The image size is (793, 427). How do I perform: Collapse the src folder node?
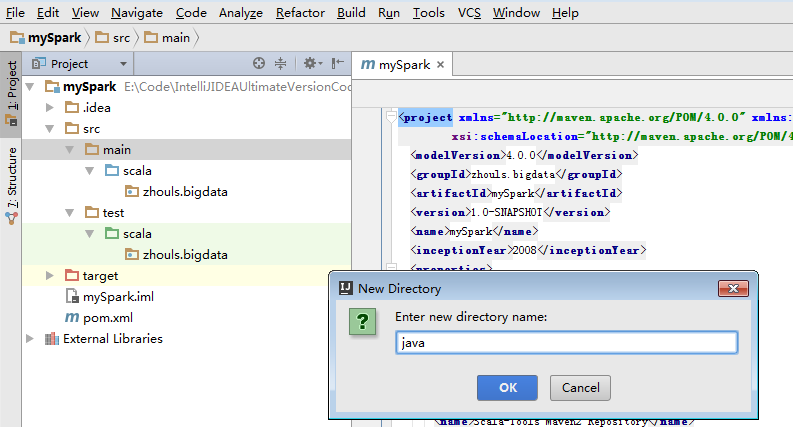click(x=50, y=129)
